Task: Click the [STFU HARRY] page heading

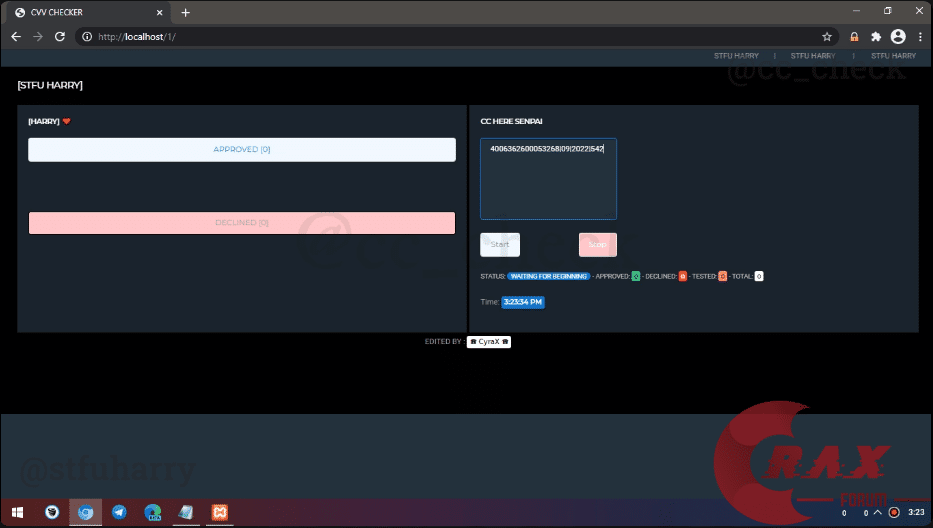Action: pos(50,85)
